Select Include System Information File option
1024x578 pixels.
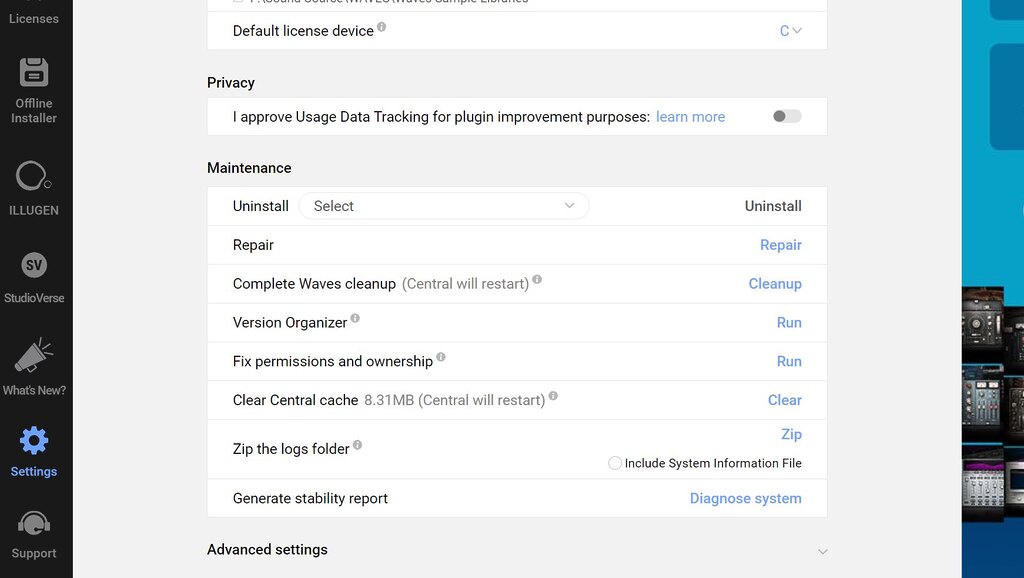[x=615, y=463]
